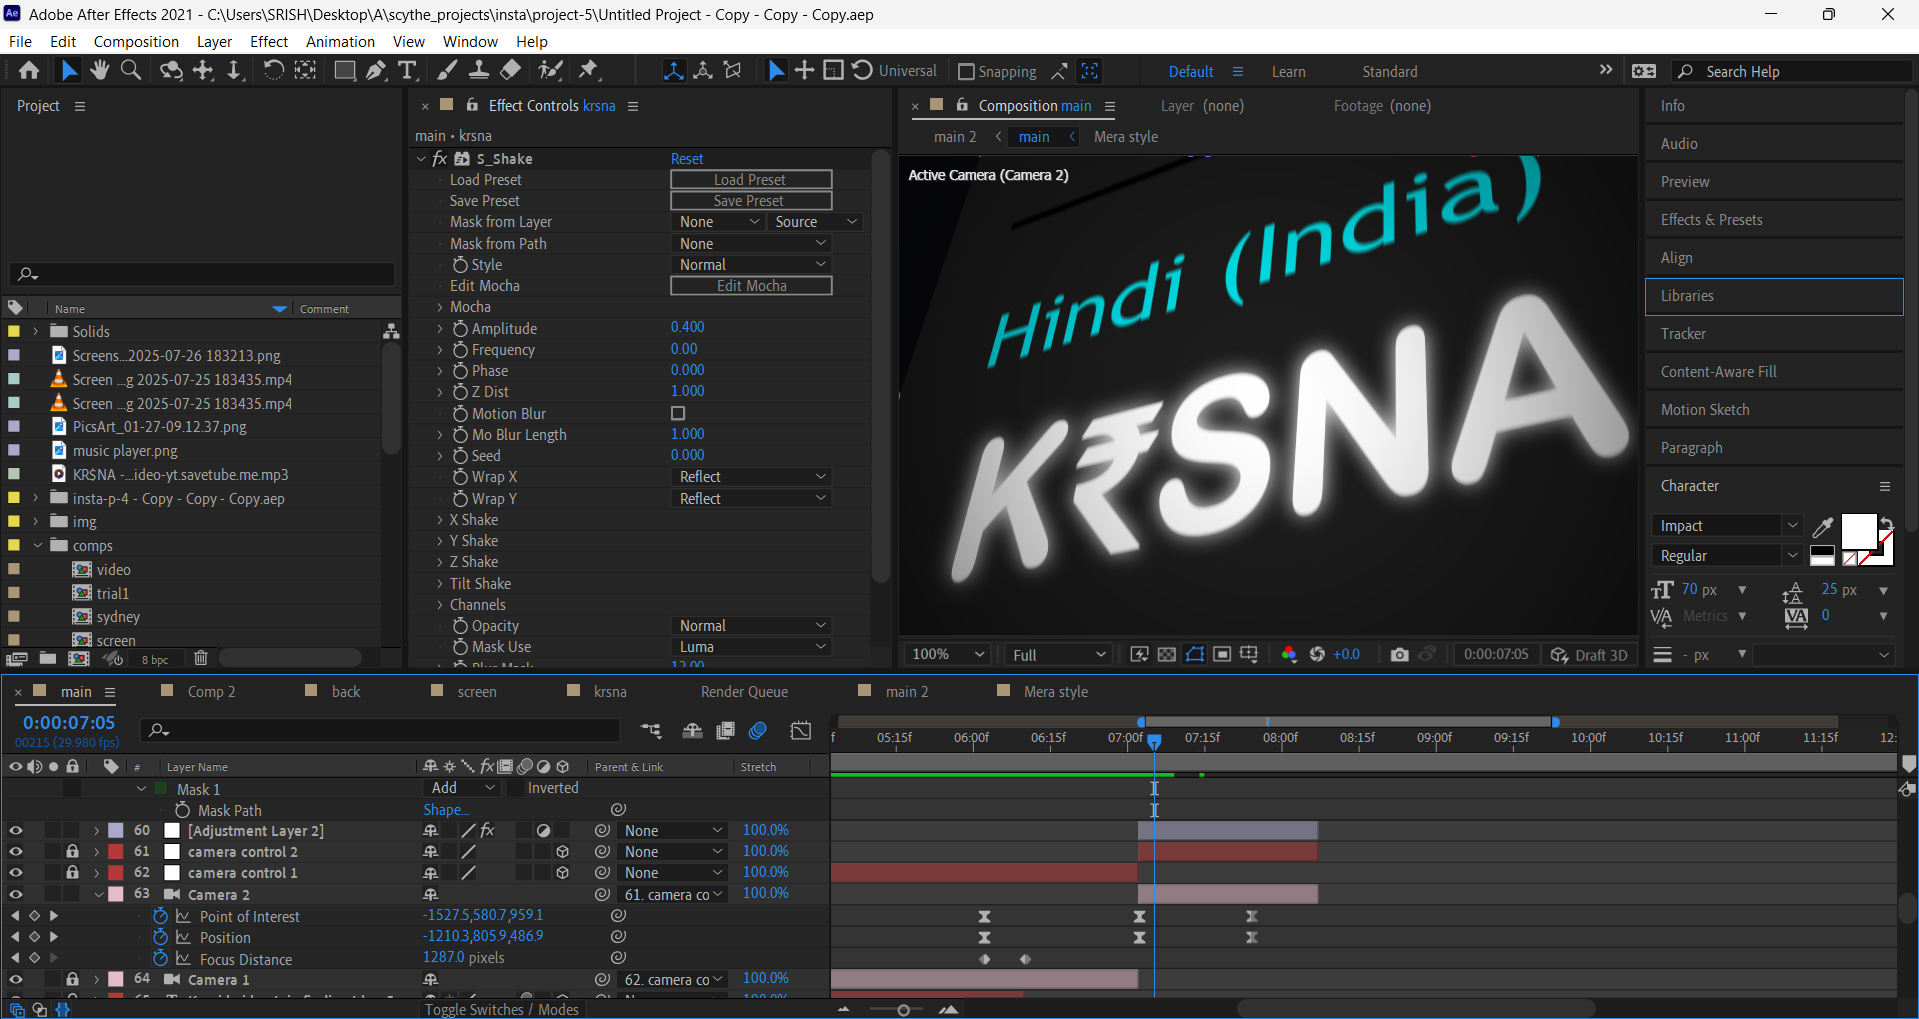Change the Mask Use dropdown from Luma

click(x=751, y=646)
